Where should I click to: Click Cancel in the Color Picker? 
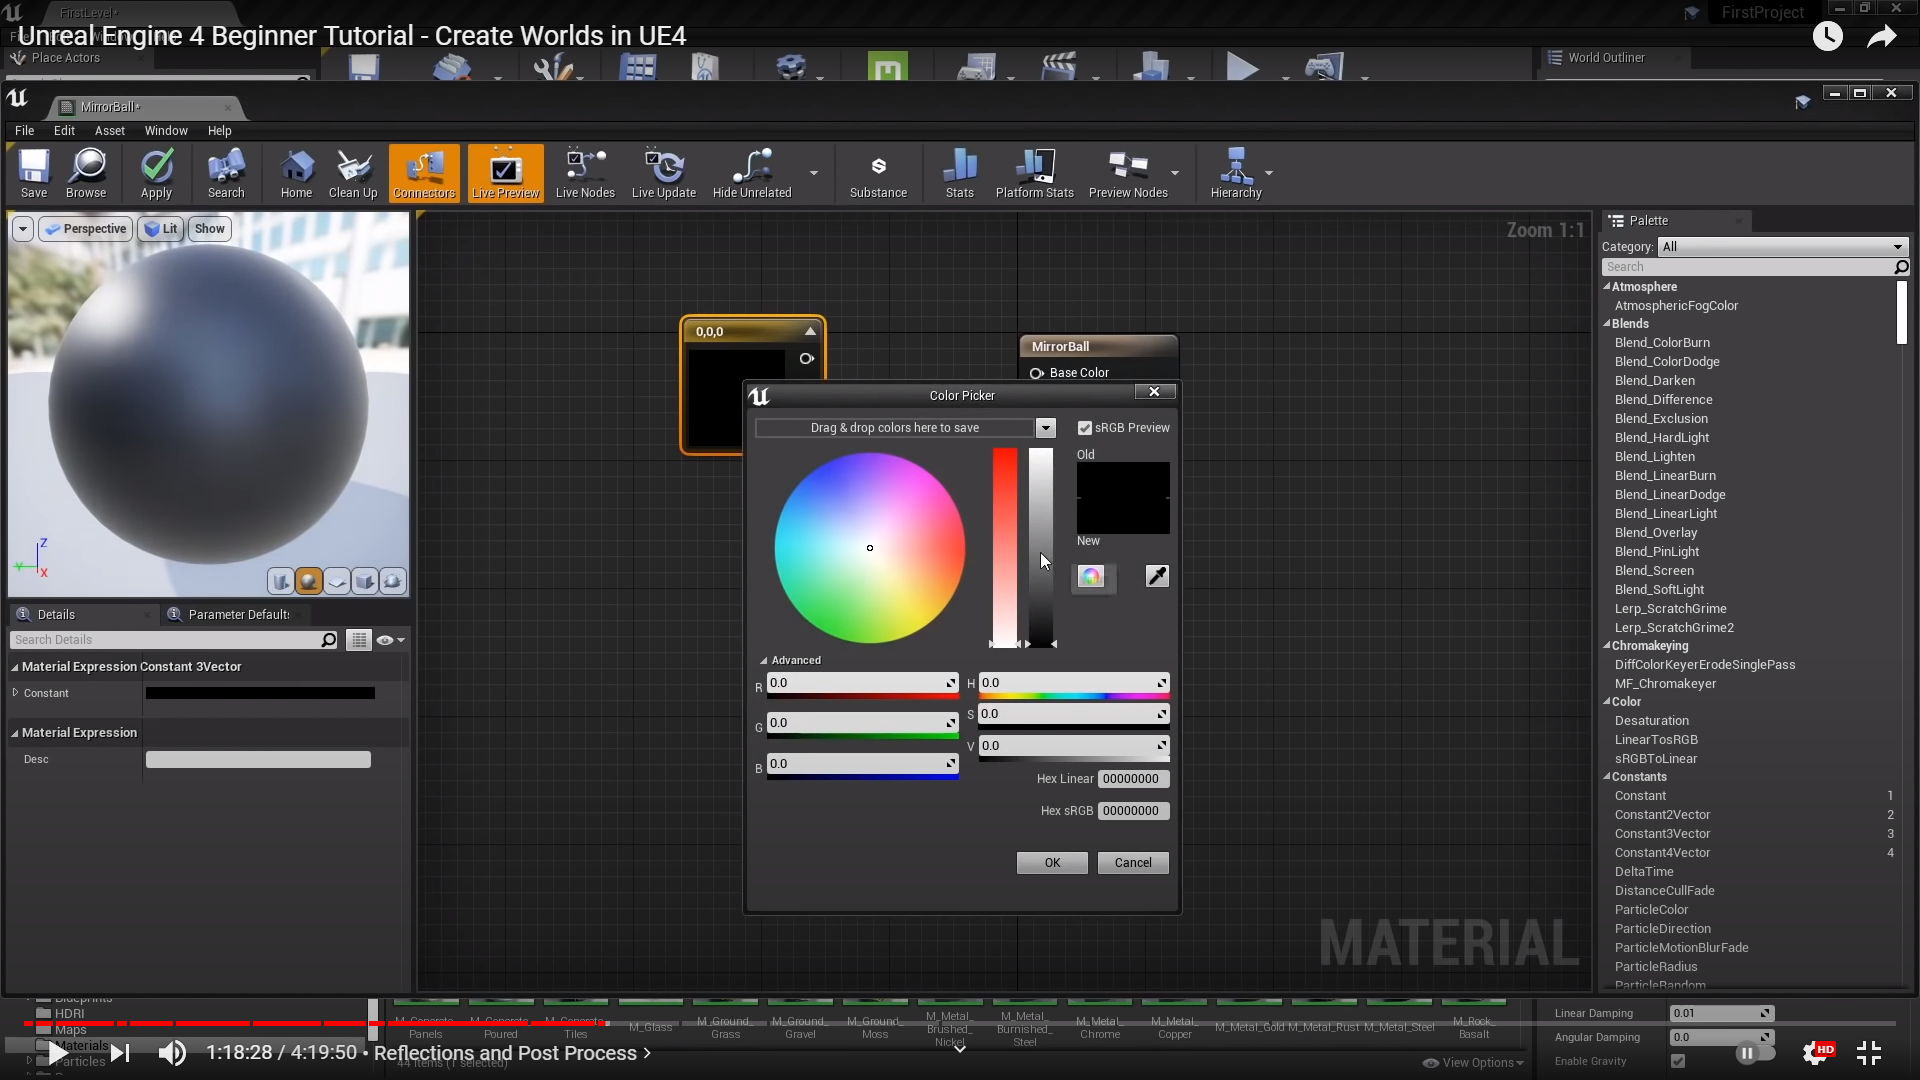pyautogui.click(x=1133, y=863)
